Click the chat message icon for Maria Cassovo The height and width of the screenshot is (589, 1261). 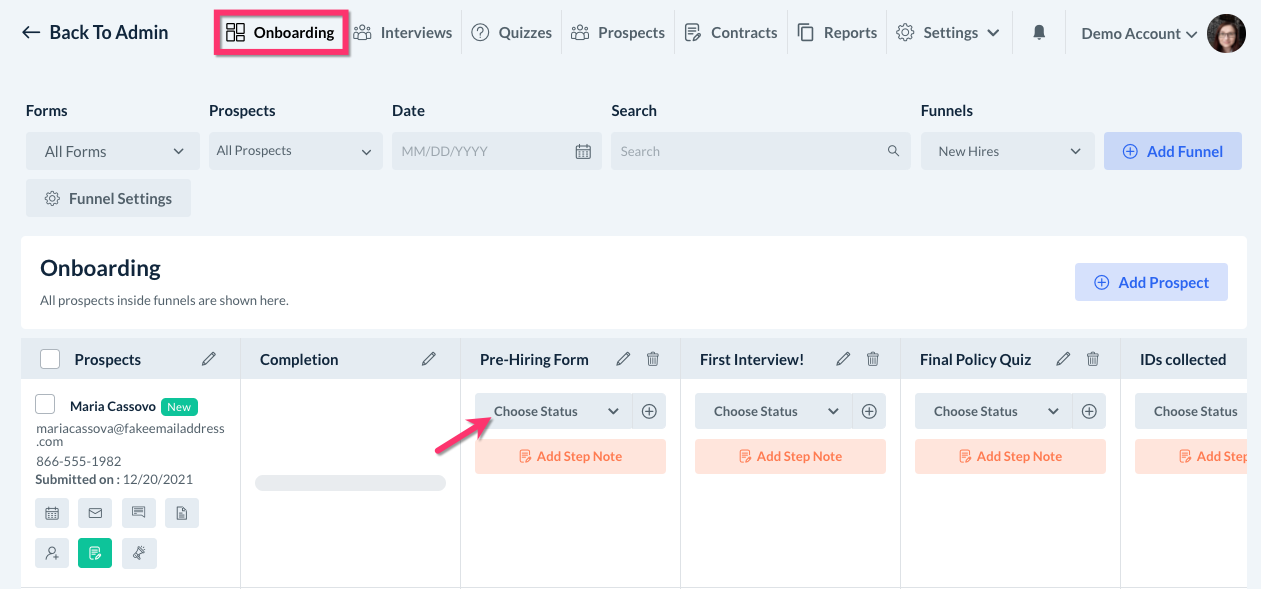(138, 513)
